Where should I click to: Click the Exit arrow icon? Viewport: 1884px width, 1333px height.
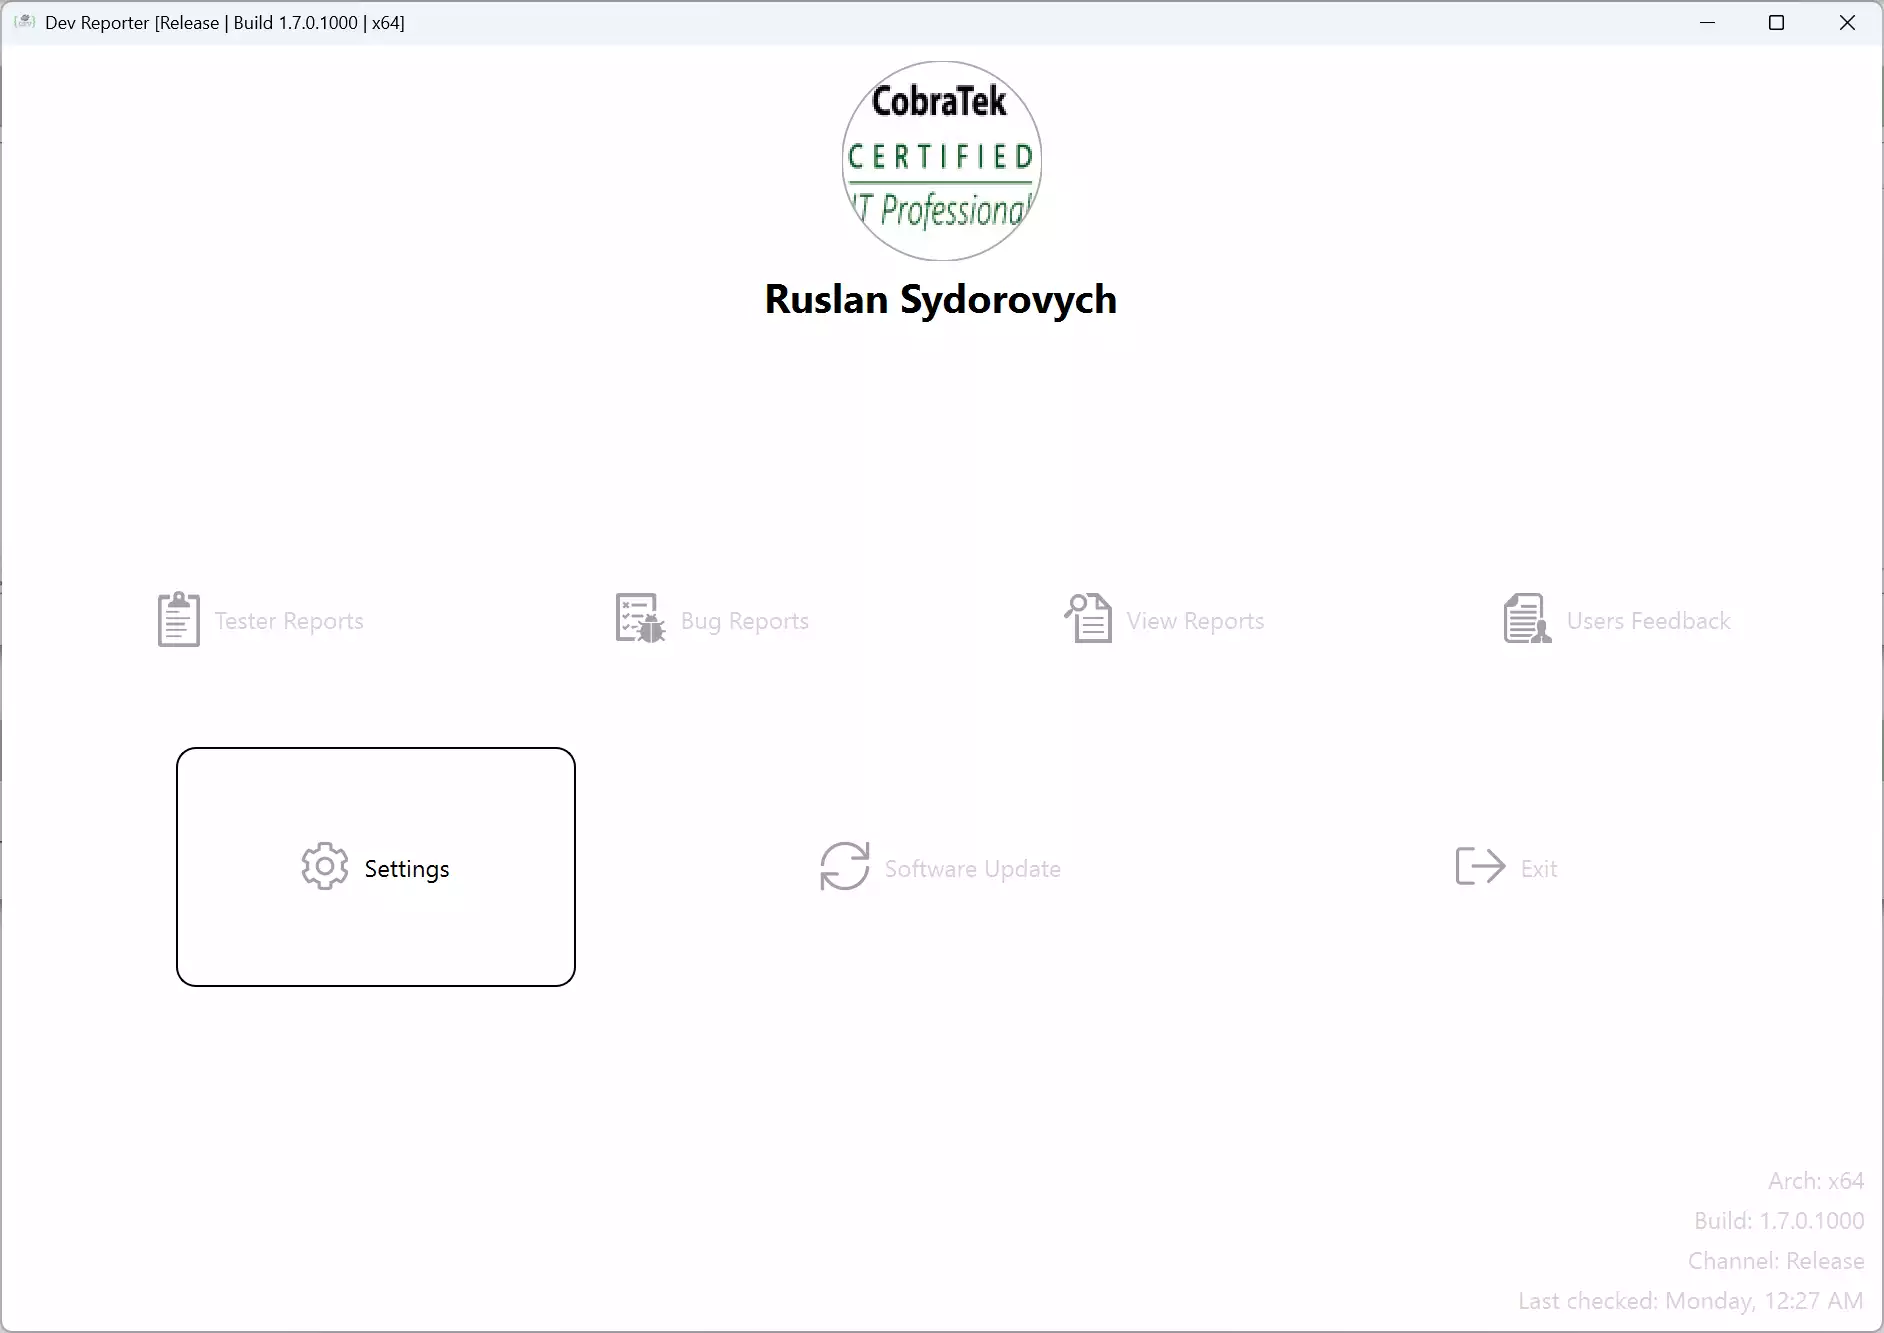tap(1480, 867)
